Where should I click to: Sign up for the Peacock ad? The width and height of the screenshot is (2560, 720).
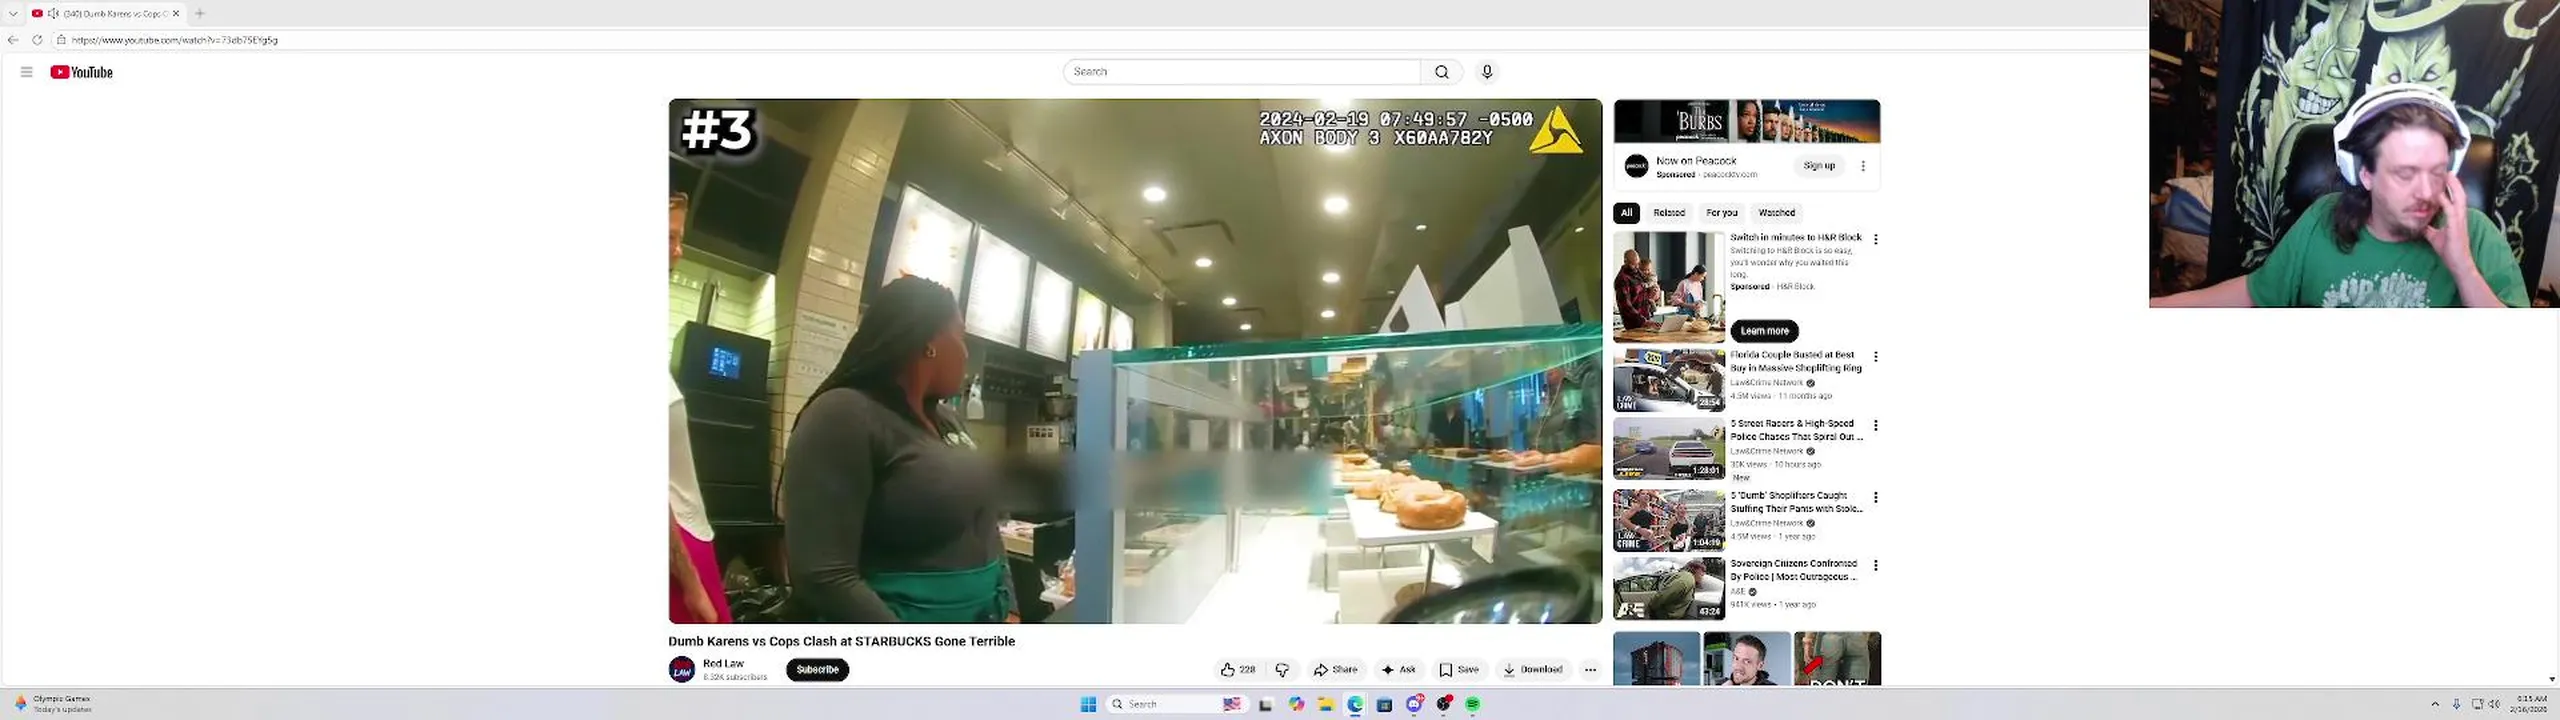coord(1819,166)
